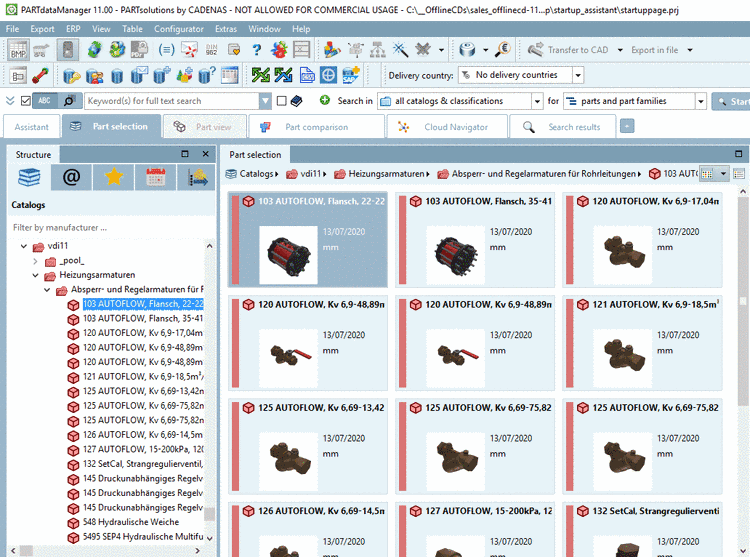Click the database with envelope icon
The height and width of the screenshot is (557, 750).
(x=139, y=76)
